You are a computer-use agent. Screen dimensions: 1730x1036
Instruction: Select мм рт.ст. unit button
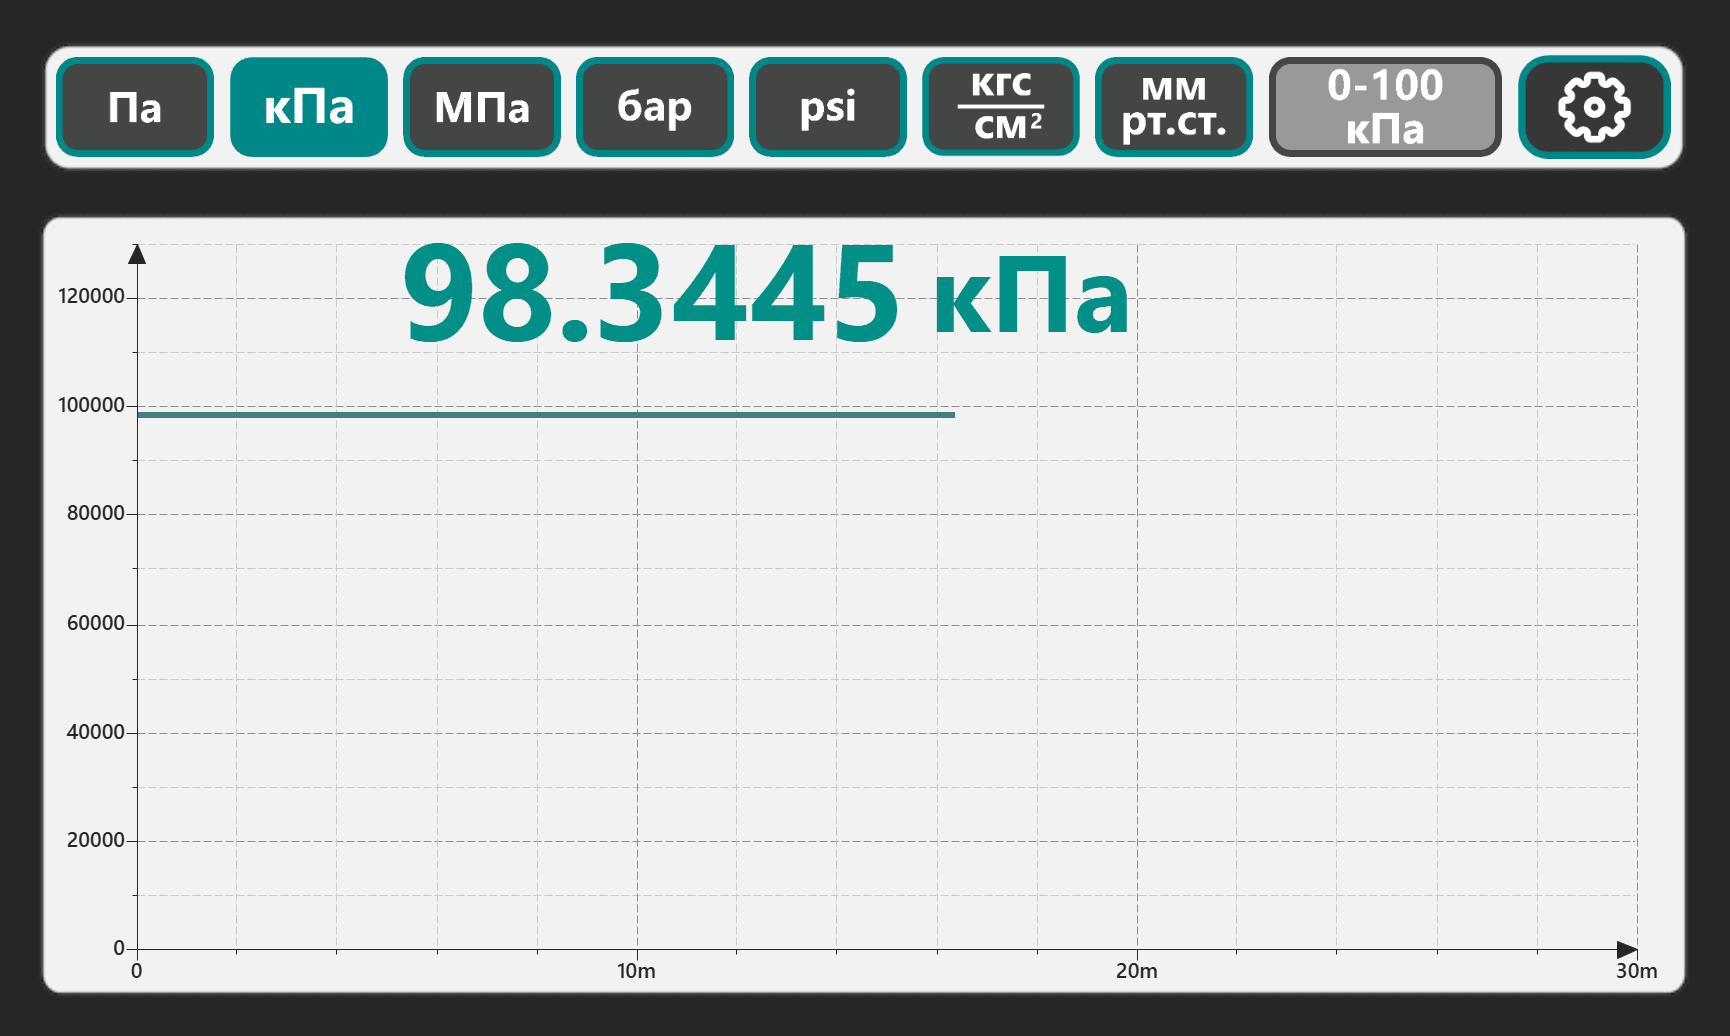point(1174,107)
